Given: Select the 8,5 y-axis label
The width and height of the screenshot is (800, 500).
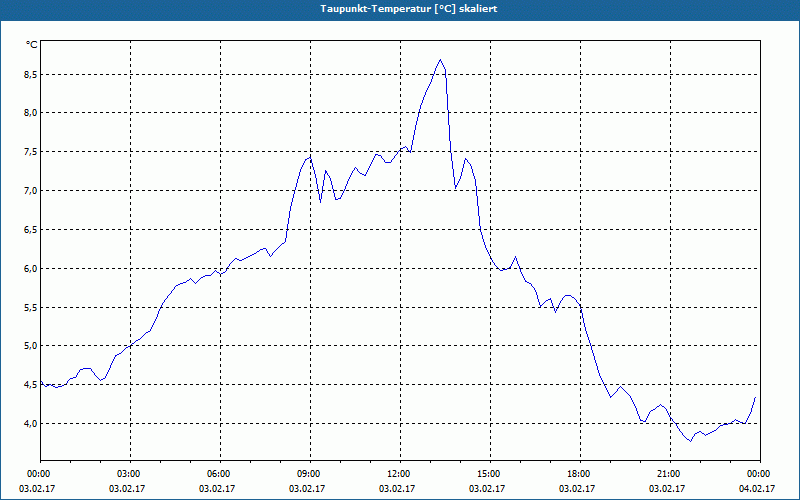Looking at the screenshot, I should click(32, 74).
